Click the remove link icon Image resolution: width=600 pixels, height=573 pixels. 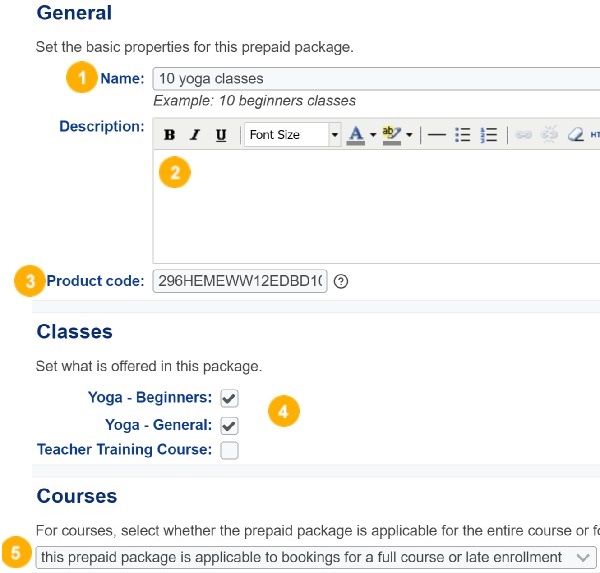click(549, 134)
